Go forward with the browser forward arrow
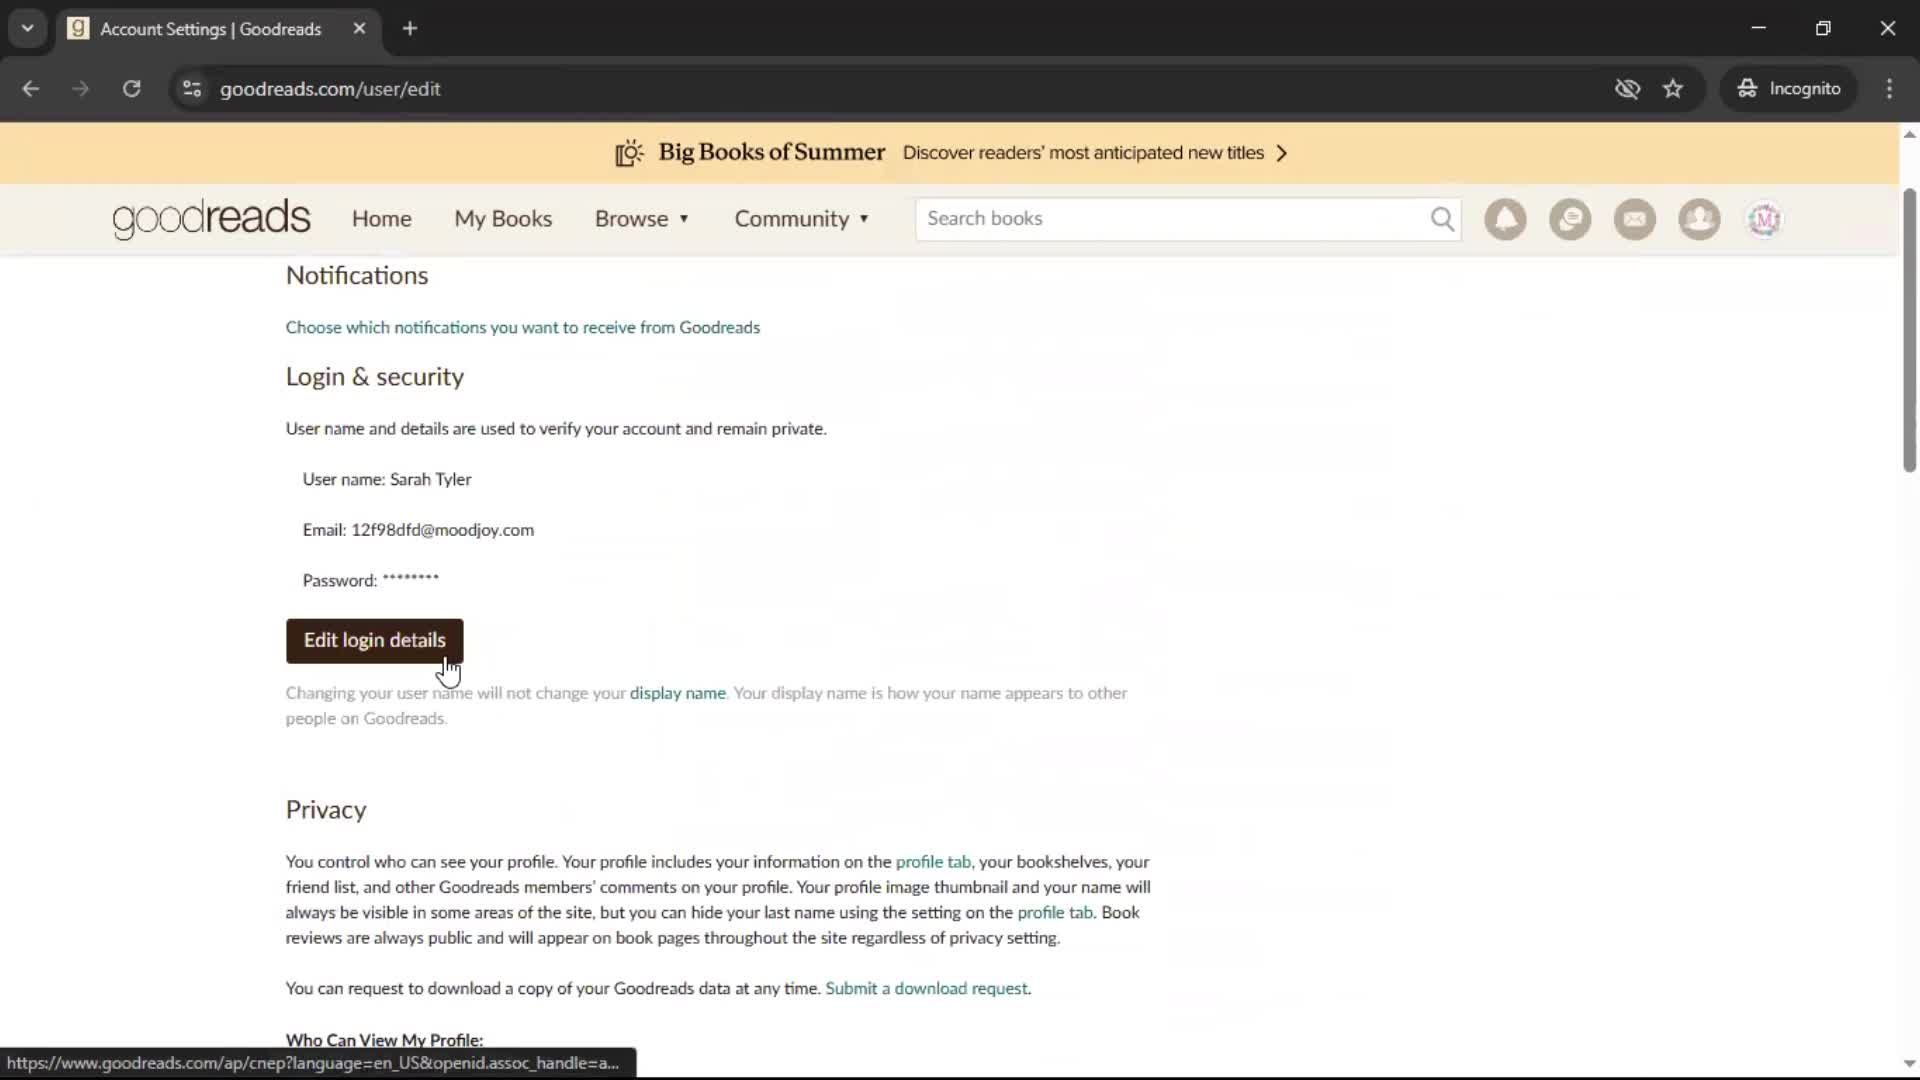 click(80, 89)
